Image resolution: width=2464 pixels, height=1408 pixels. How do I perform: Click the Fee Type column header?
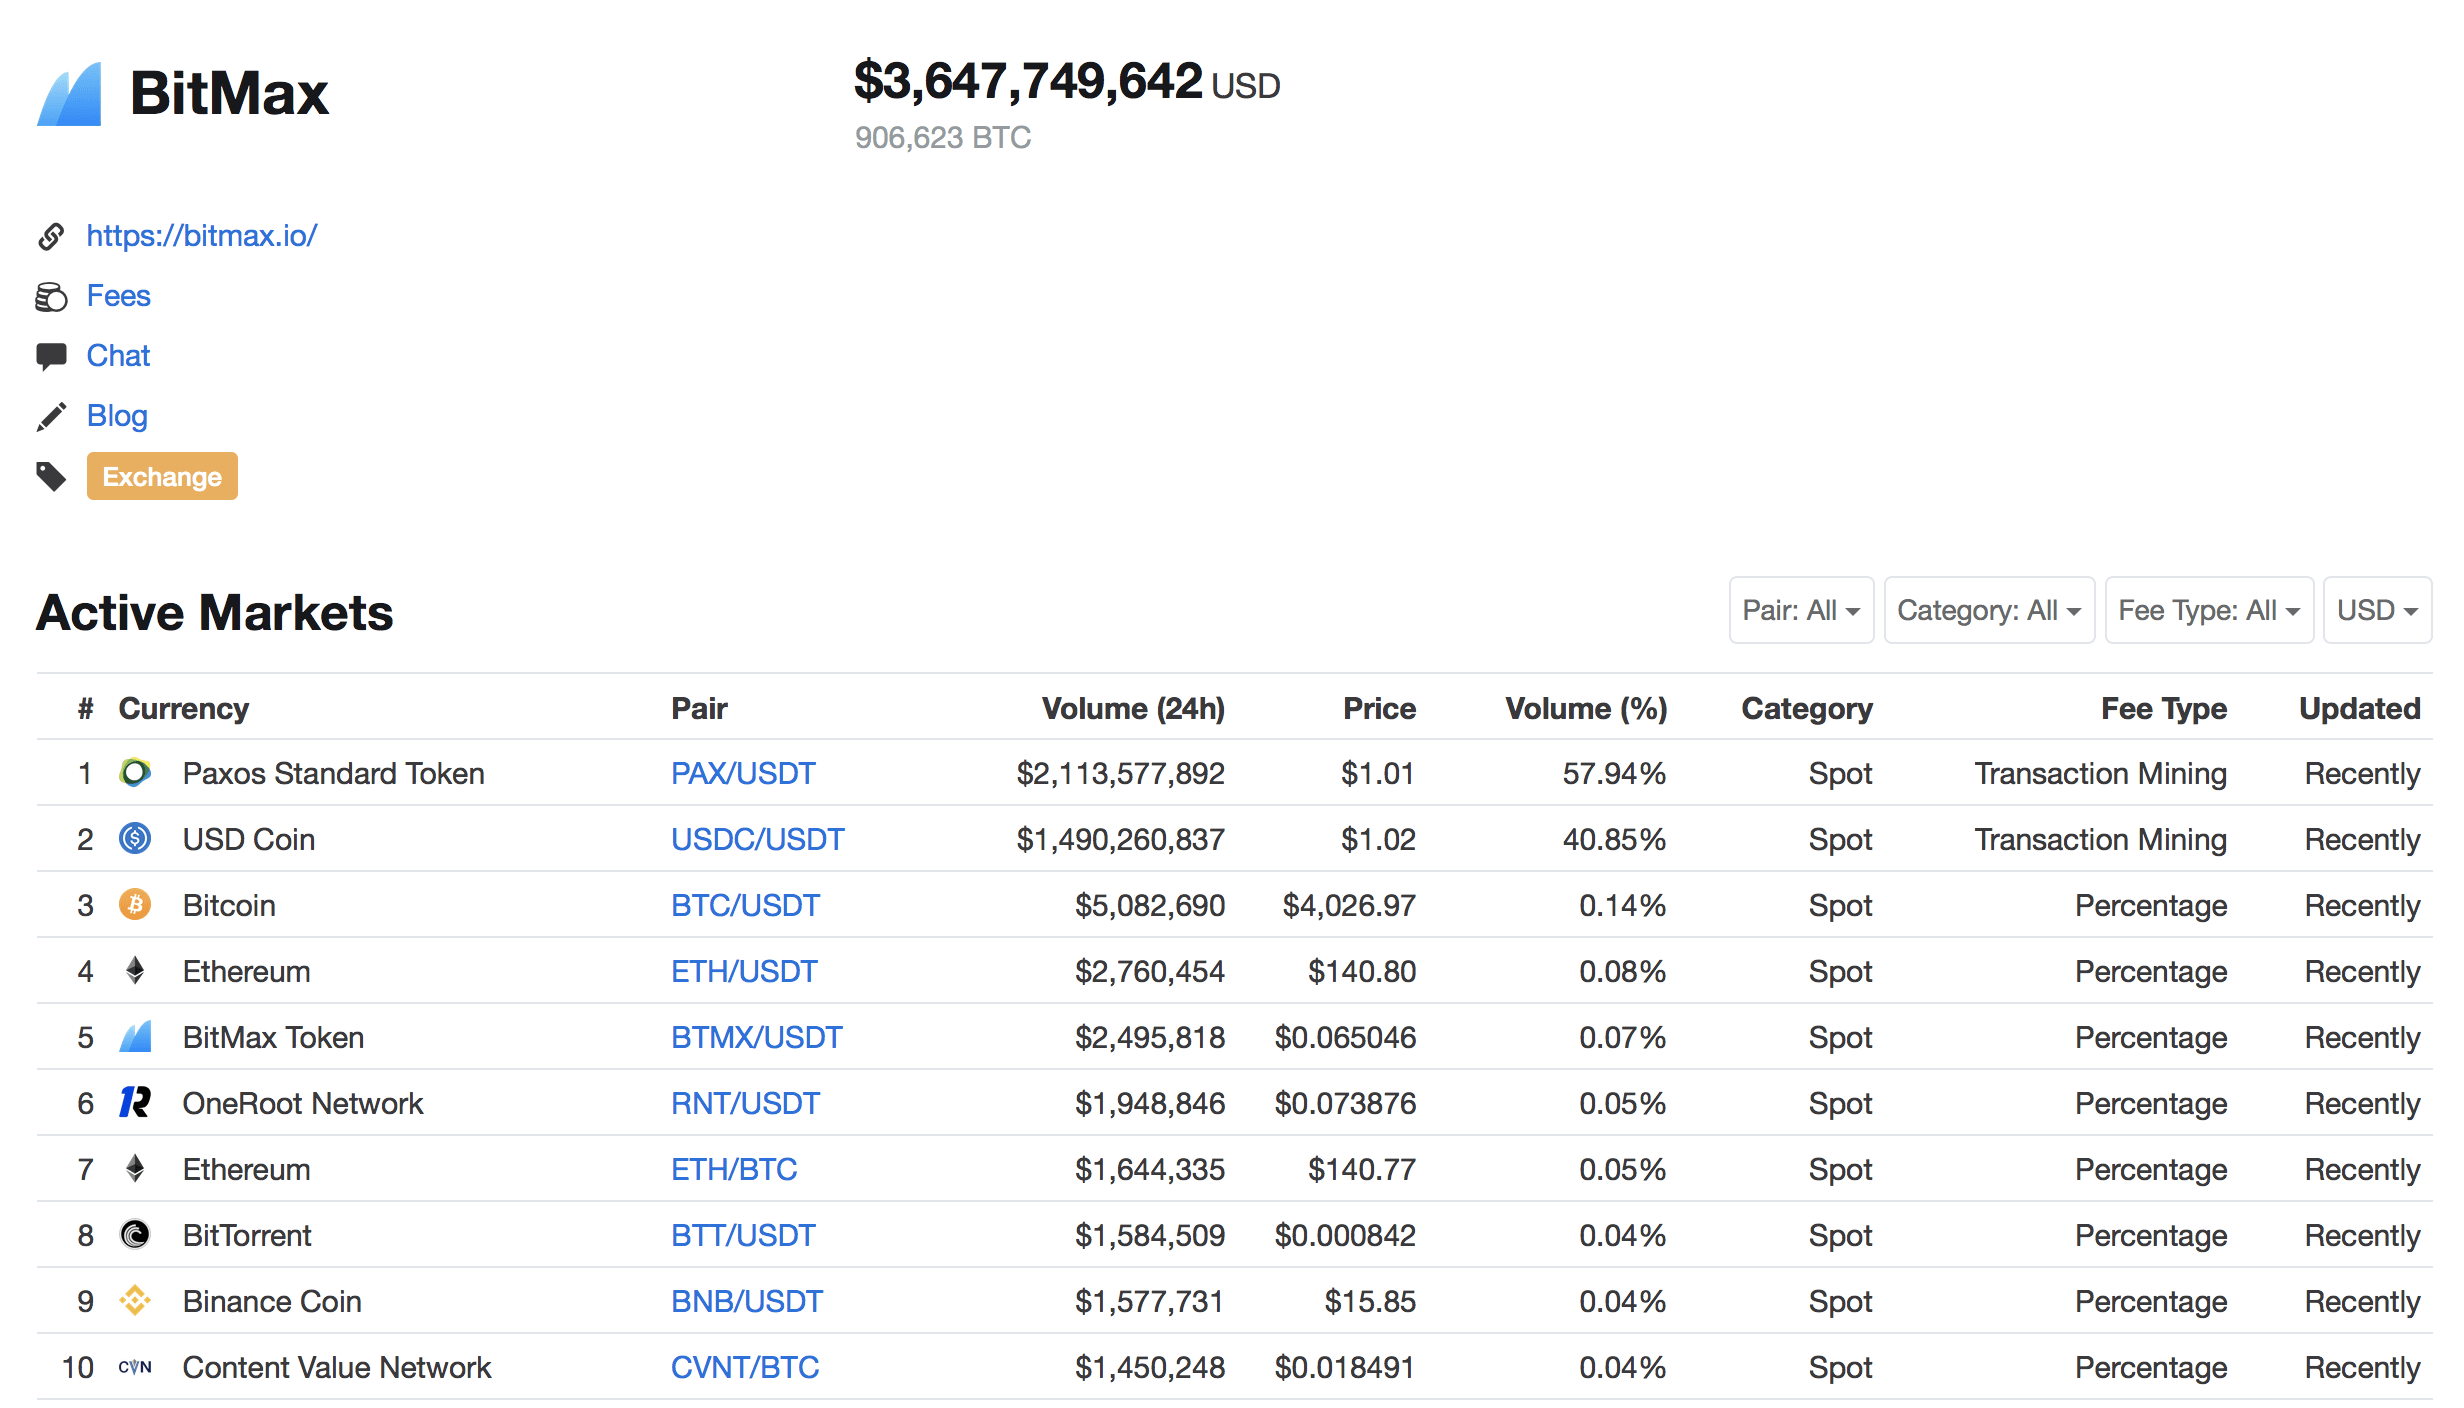pos(2164,708)
